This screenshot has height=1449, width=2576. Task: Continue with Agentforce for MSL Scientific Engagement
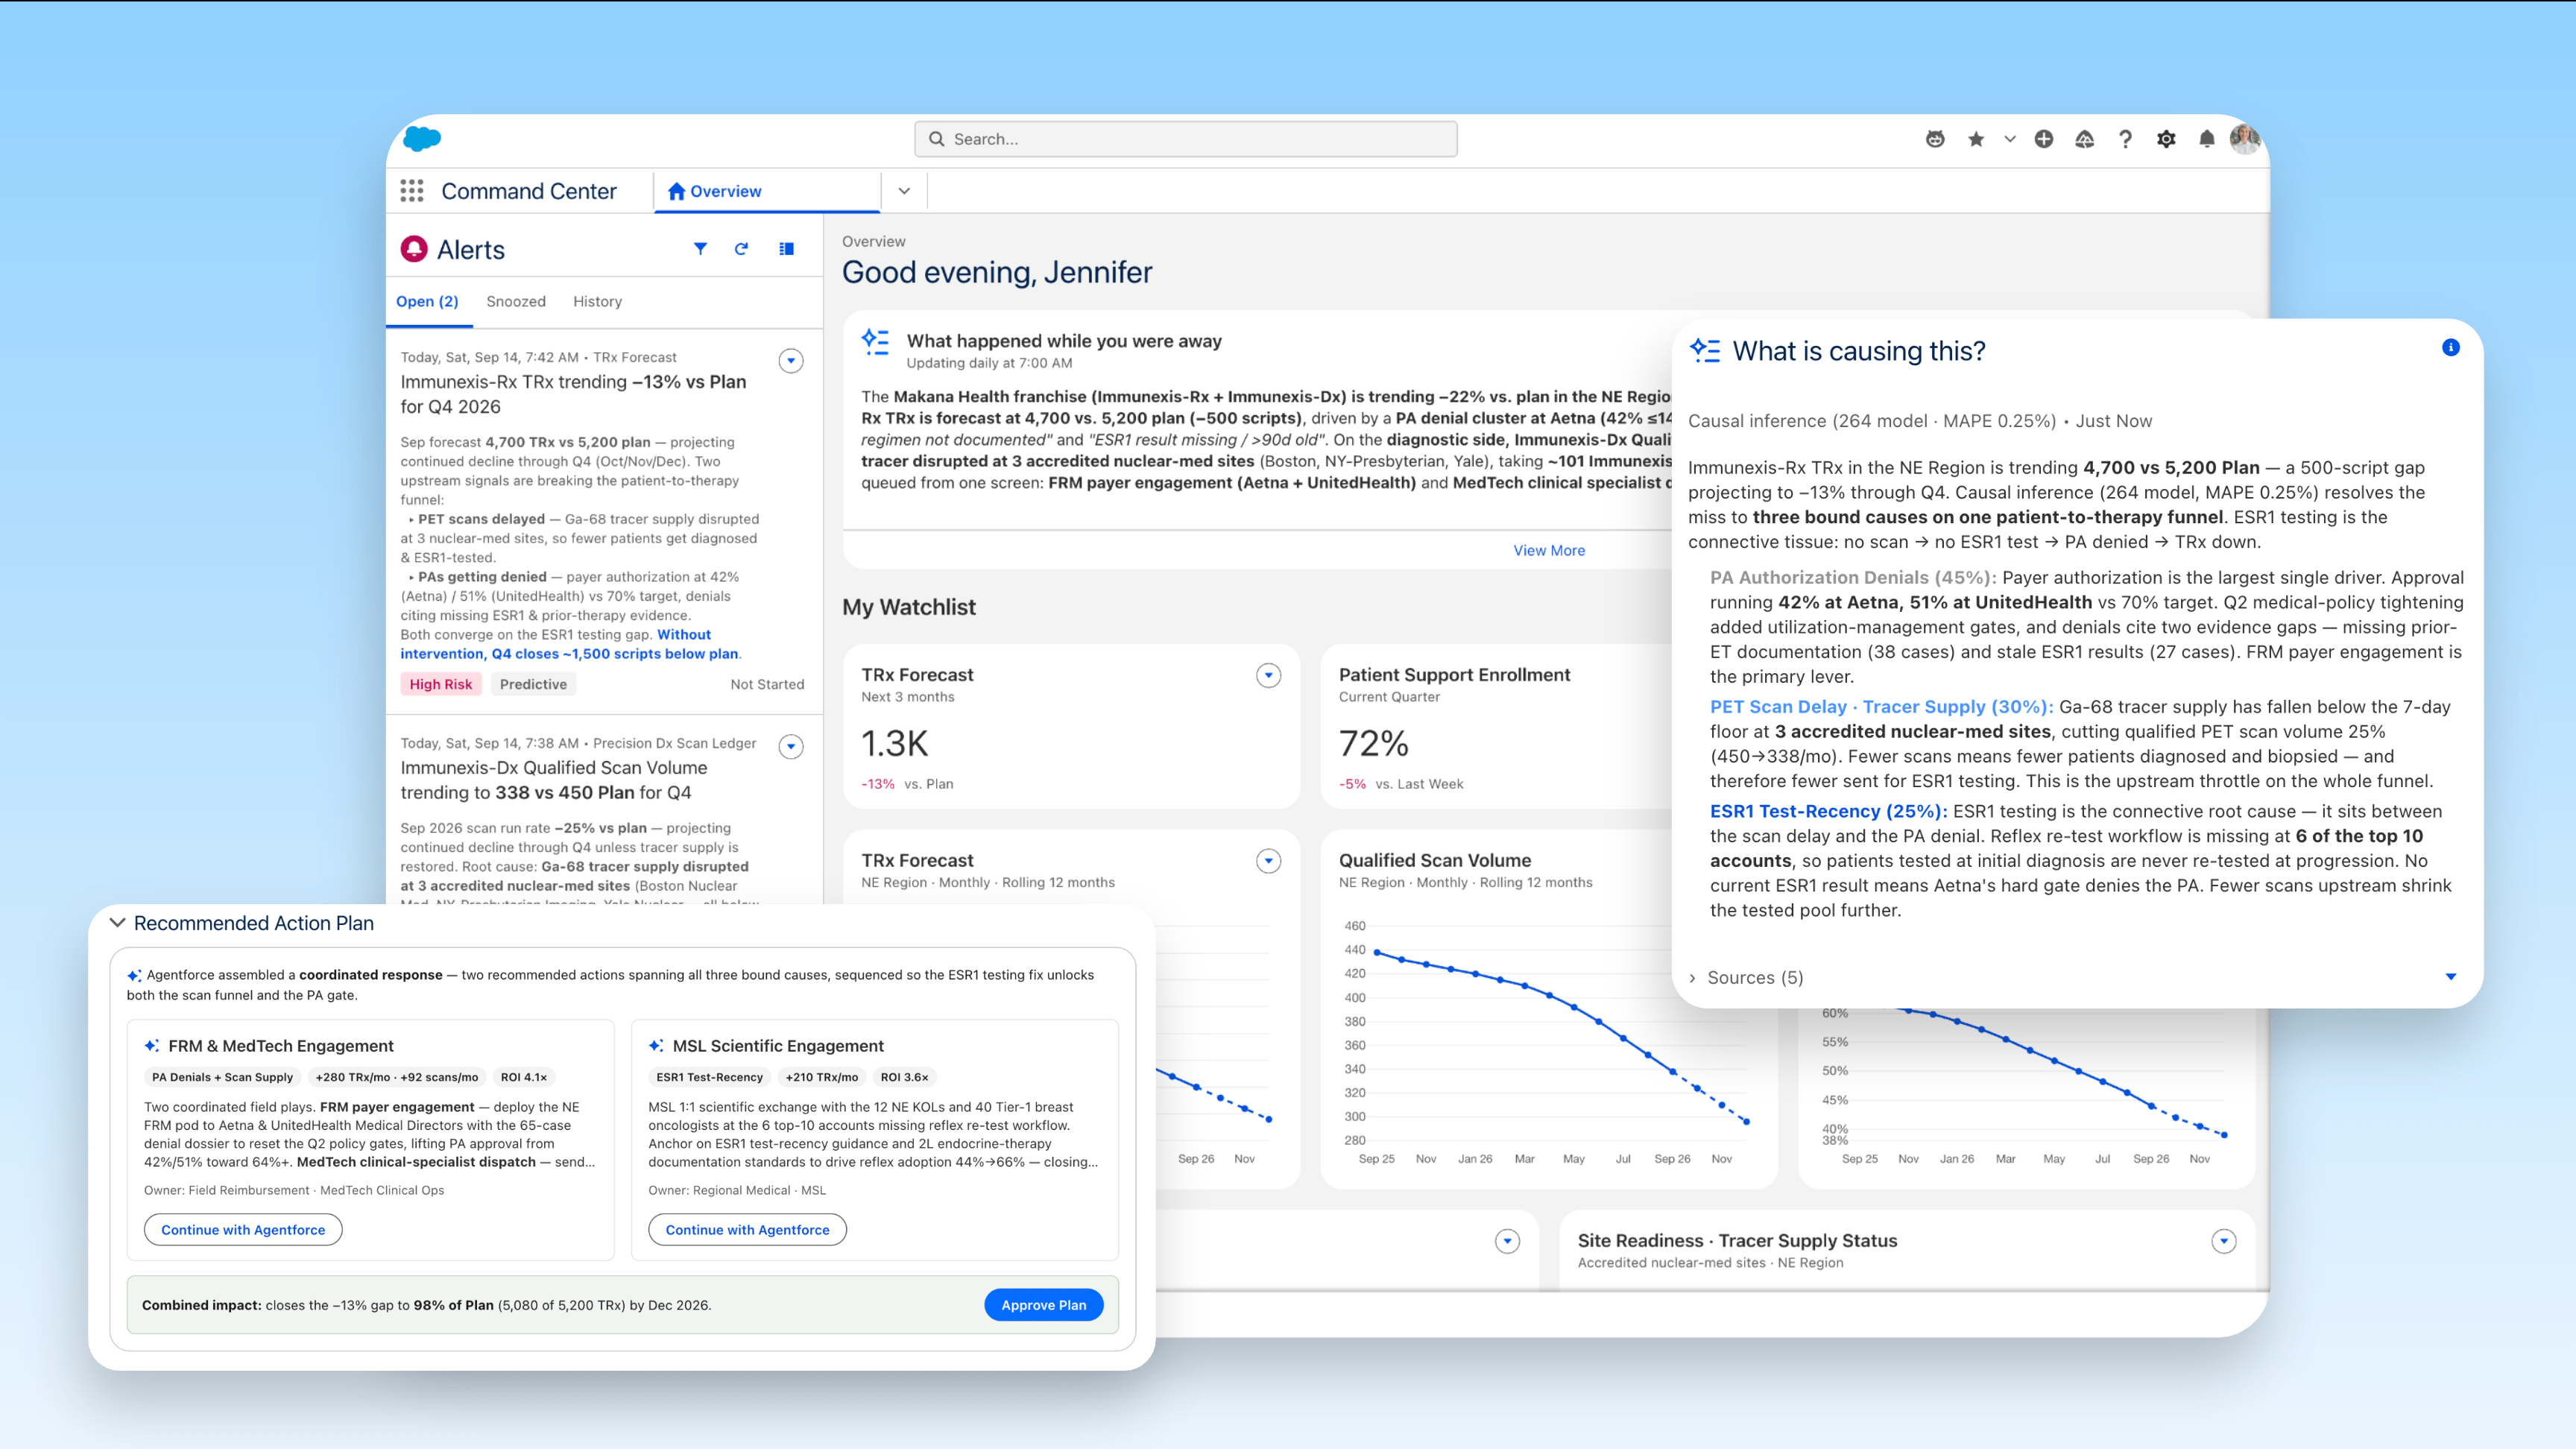tap(747, 1230)
